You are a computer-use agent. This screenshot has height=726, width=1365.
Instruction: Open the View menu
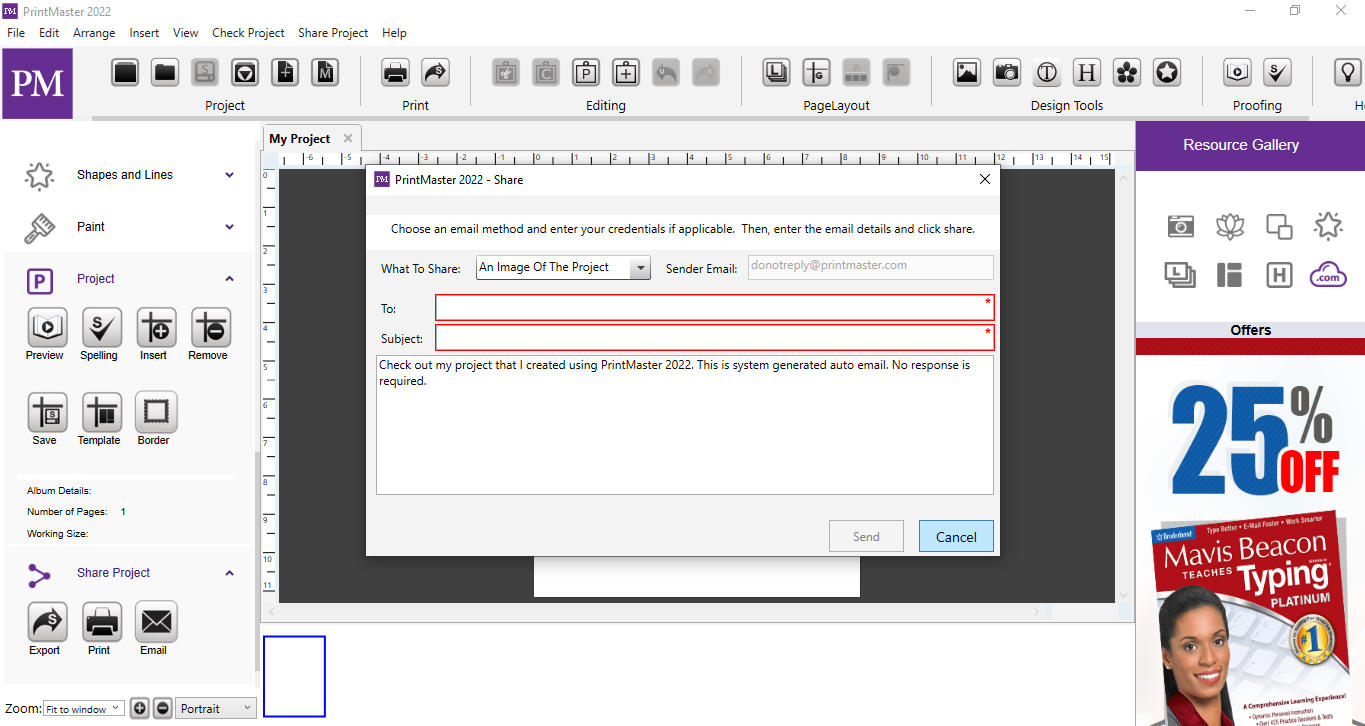[186, 33]
